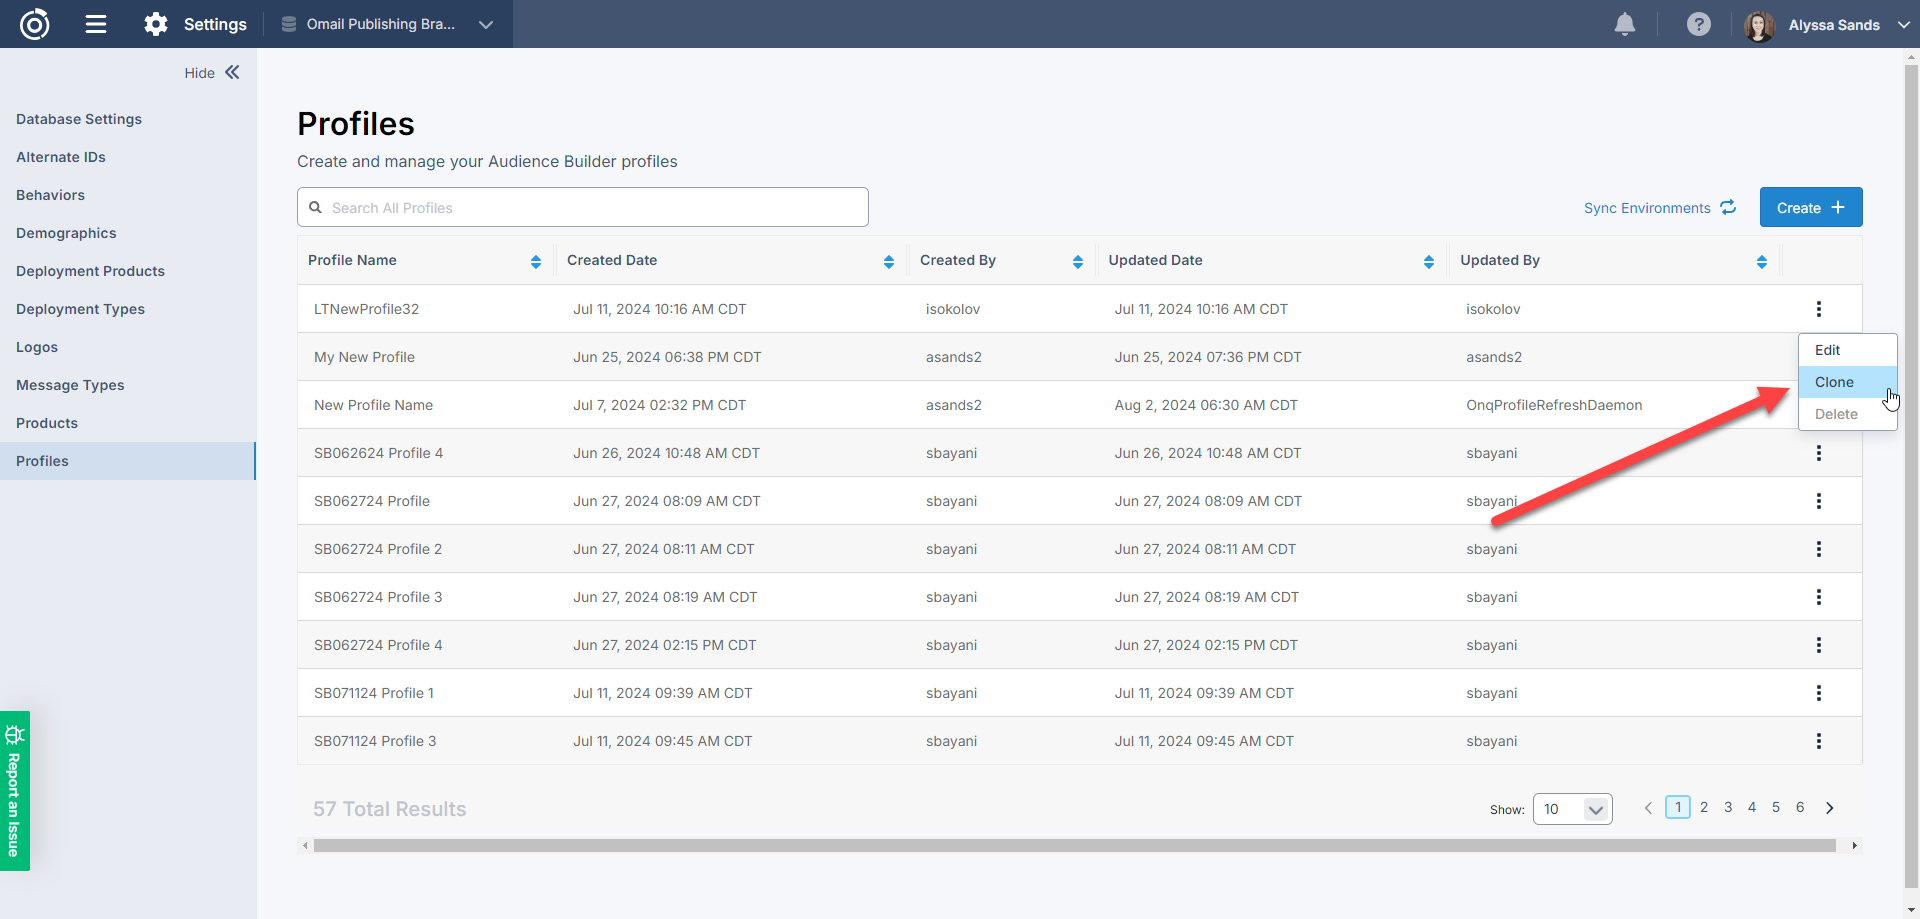Toggle sort on Updated By column
The height and width of the screenshot is (919, 1920).
[x=1761, y=261]
